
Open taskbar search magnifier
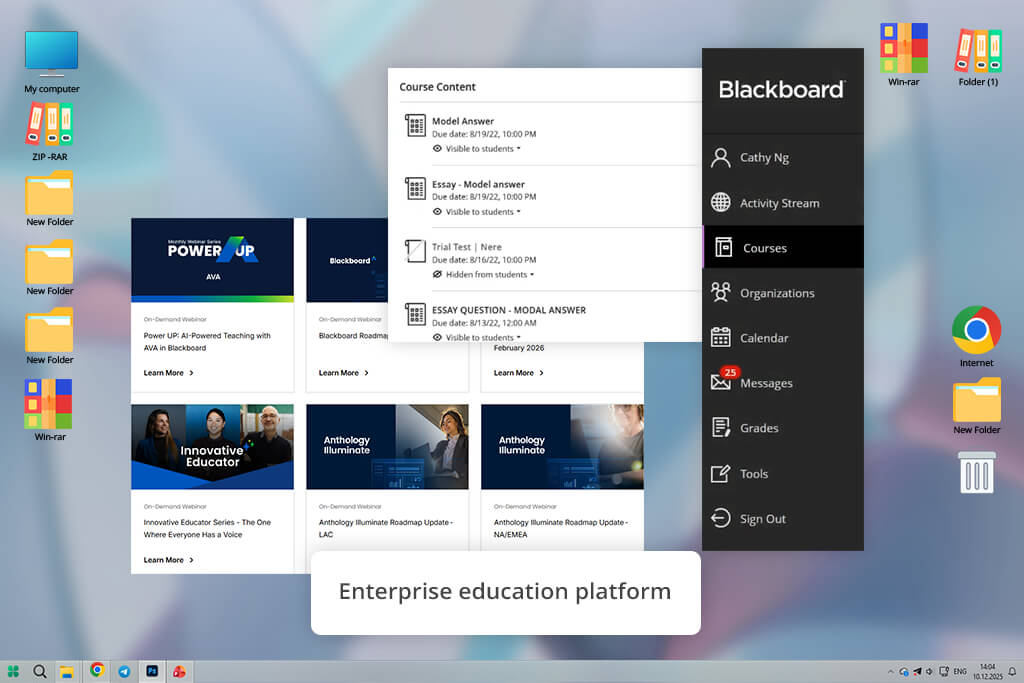coord(40,671)
